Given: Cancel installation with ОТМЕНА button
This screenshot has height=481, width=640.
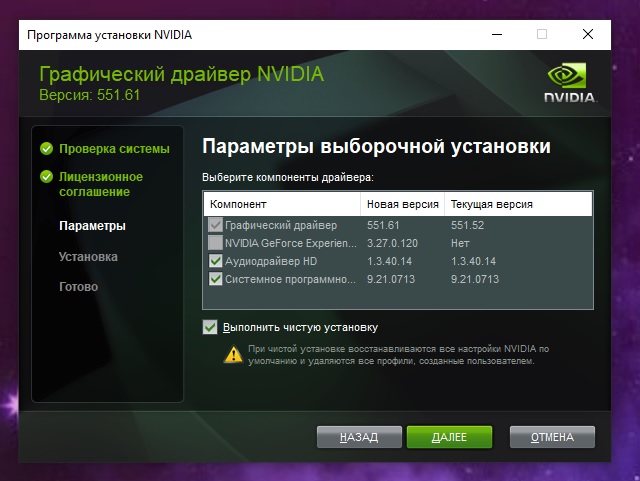Looking at the screenshot, I should pyautogui.click(x=552, y=437).
